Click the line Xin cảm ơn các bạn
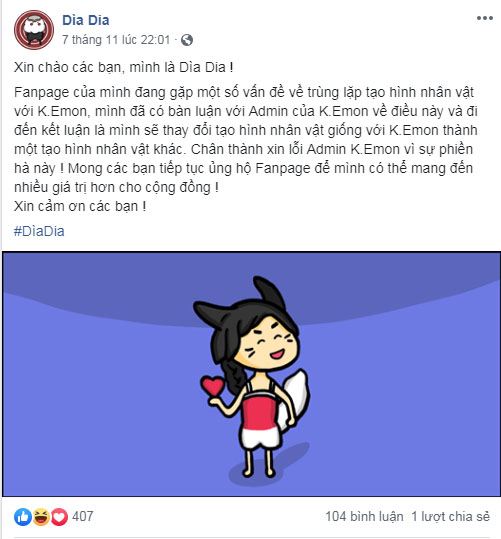Viewport: 501px width, 539px height. (x=80, y=206)
